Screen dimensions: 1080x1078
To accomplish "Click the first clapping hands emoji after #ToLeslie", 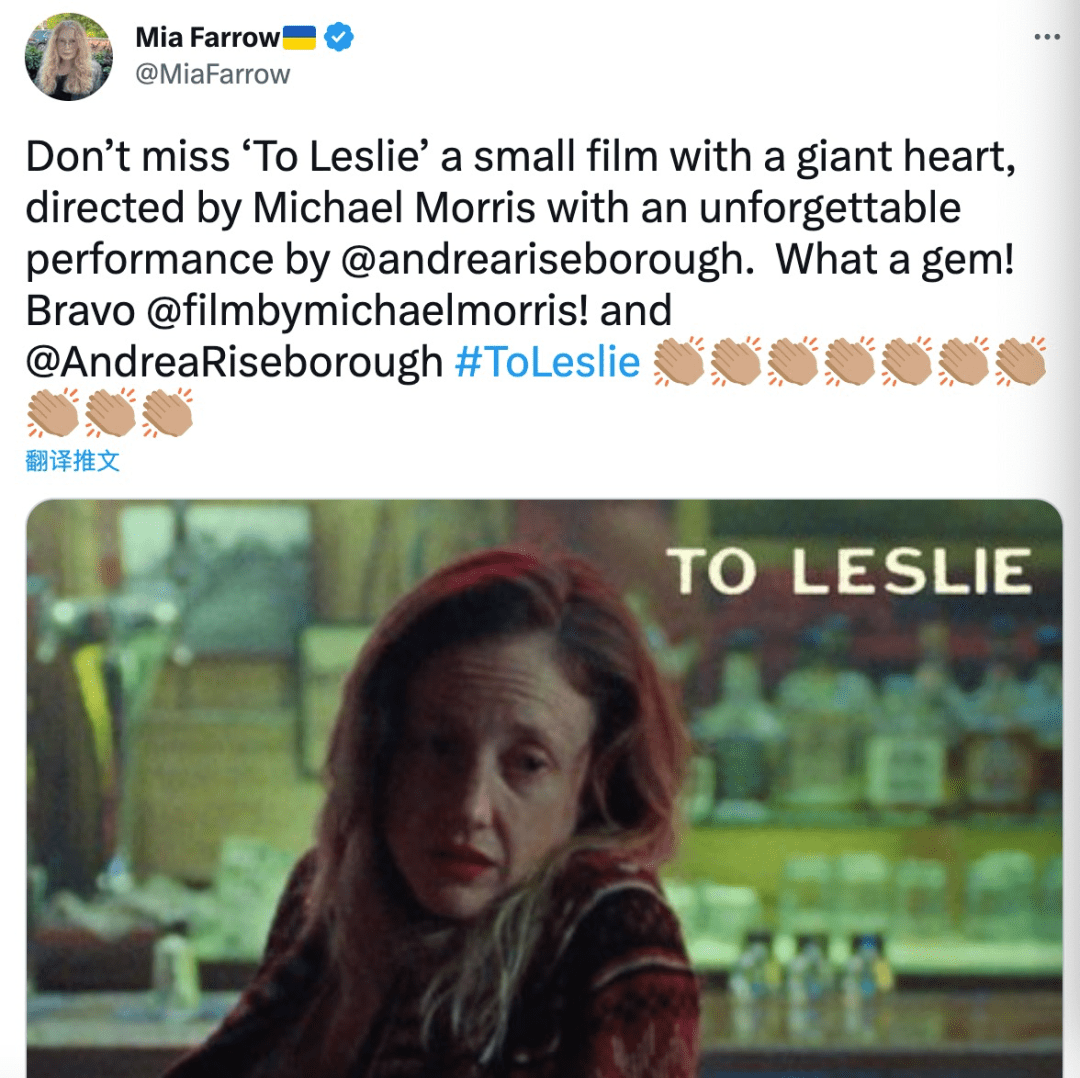I will click(678, 361).
